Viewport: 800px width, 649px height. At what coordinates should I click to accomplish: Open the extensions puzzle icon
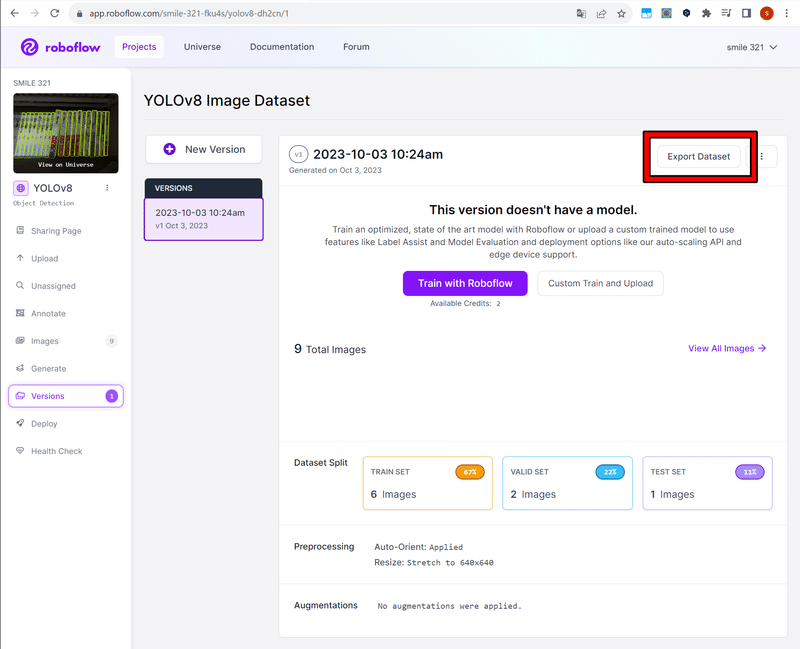(x=706, y=13)
